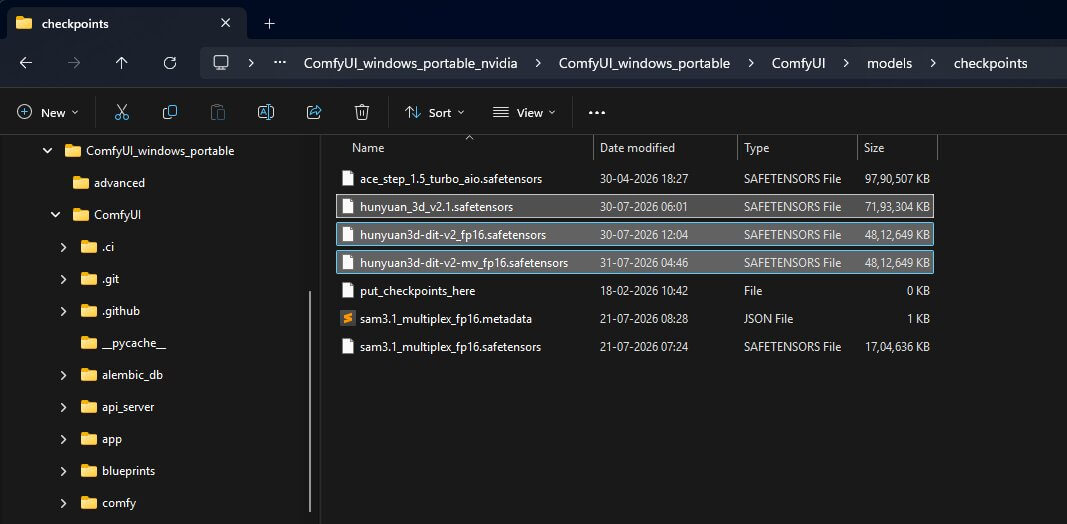The height and width of the screenshot is (524, 1067).
Task: Open the Sort dropdown menu
Action: [x=434, y=112]
